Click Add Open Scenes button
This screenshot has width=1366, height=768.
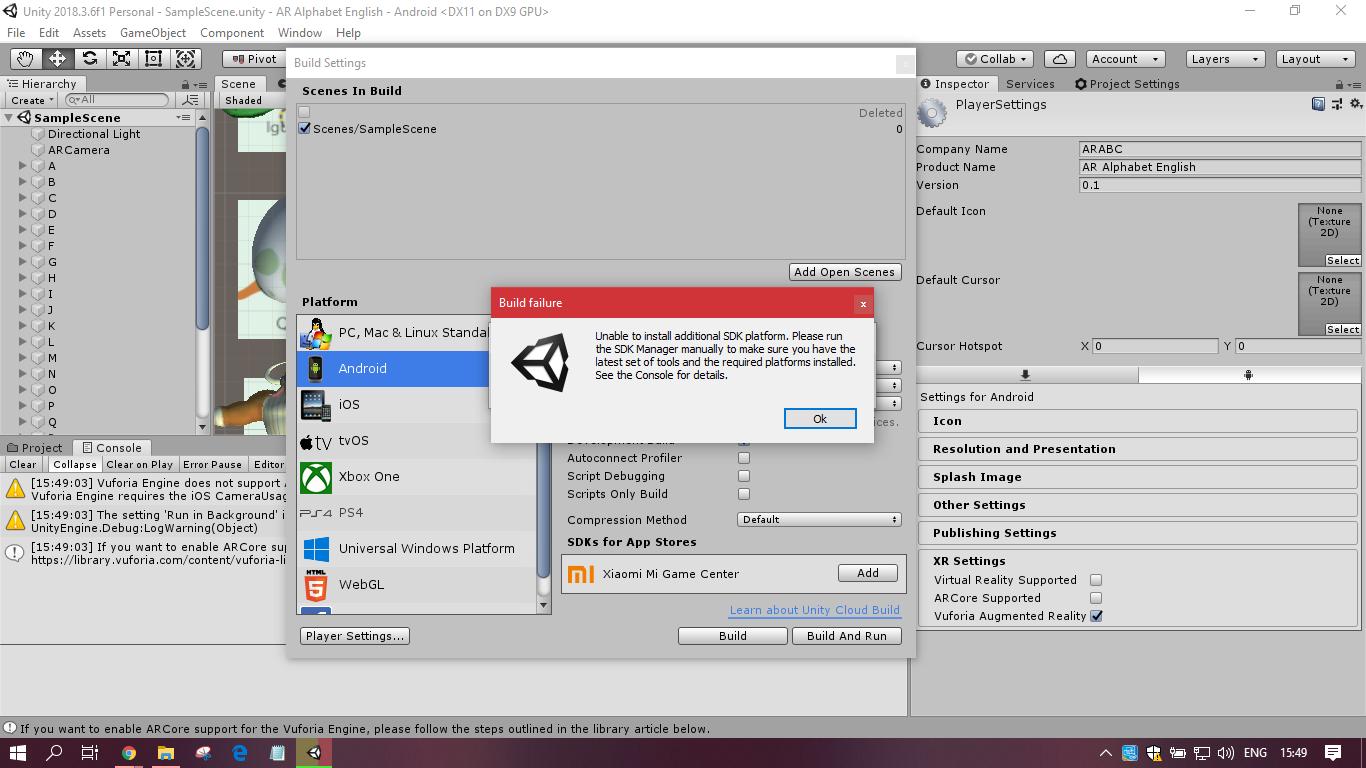845,272
